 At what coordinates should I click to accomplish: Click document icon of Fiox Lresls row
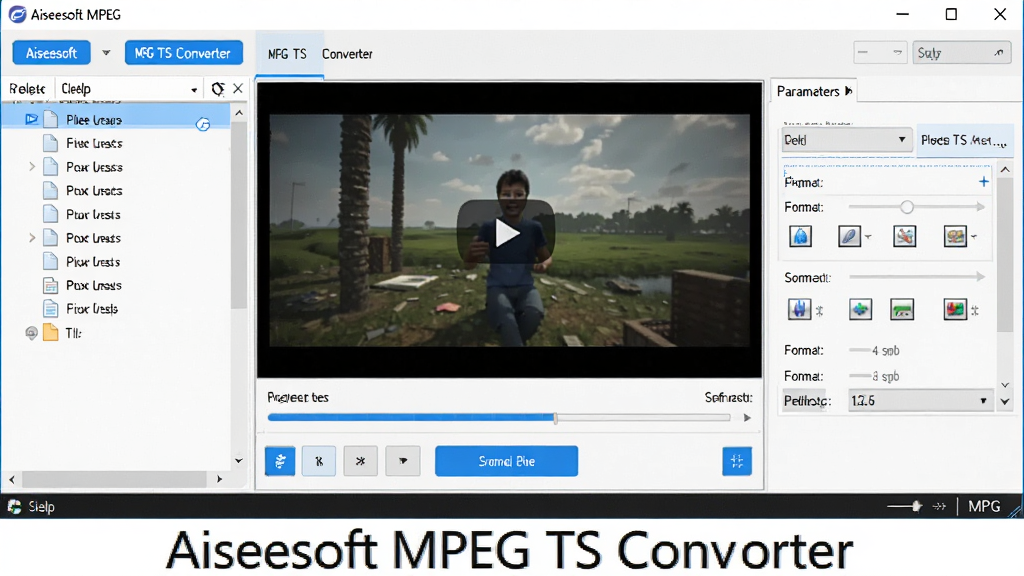pos(50,309)
